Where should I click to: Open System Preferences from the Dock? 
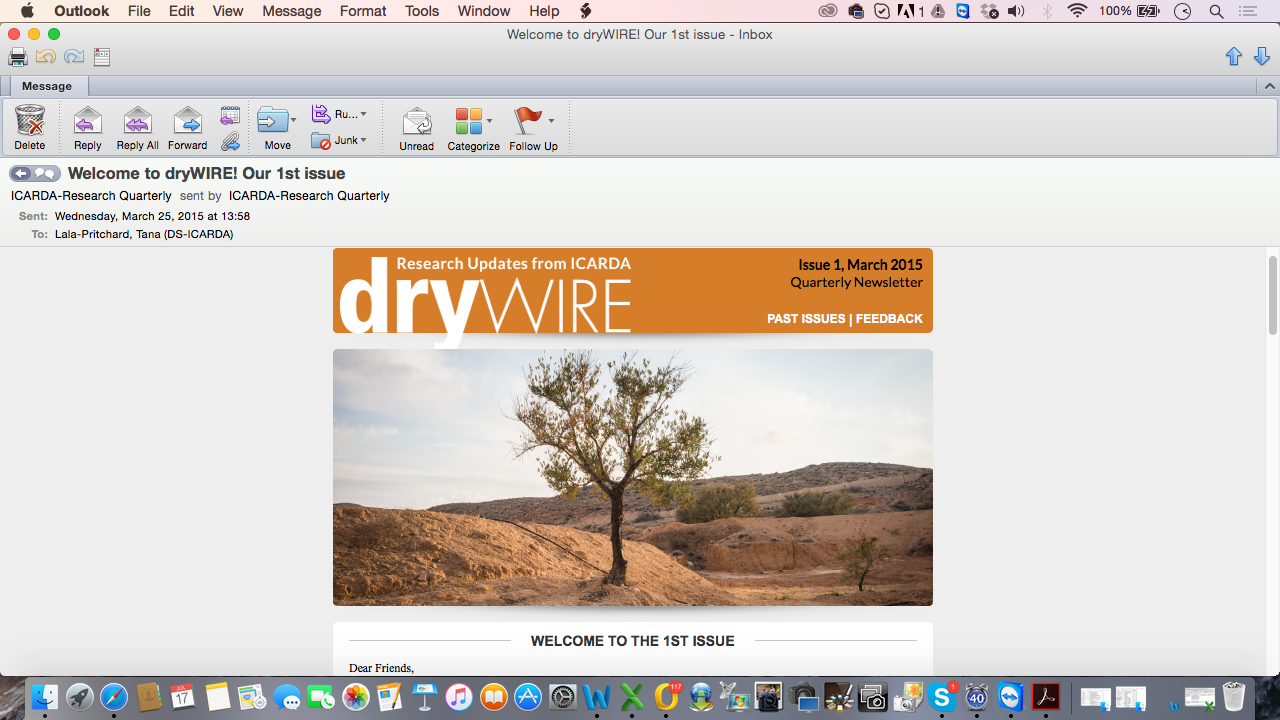[563, 697]
